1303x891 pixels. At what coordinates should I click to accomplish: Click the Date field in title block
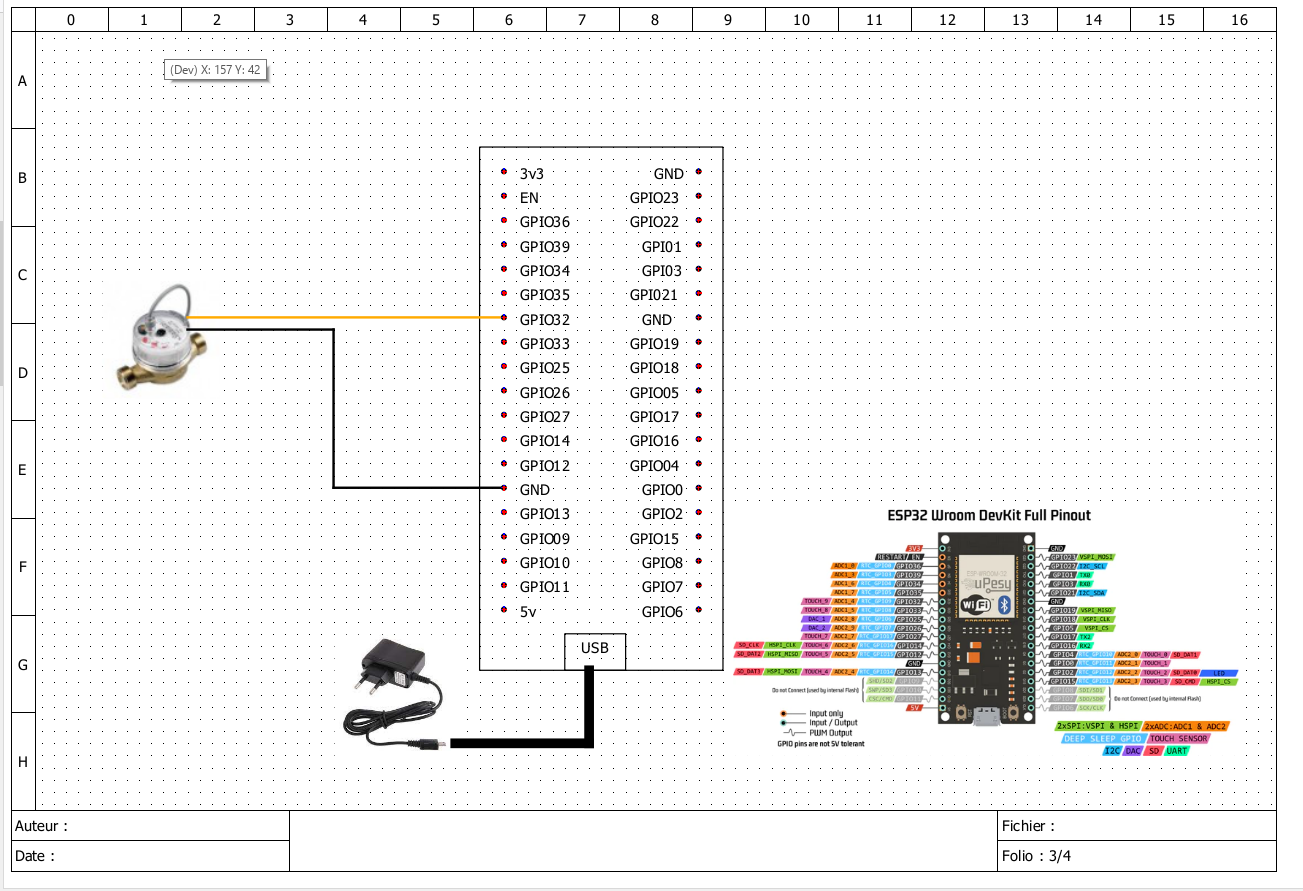tap(150, 856)
